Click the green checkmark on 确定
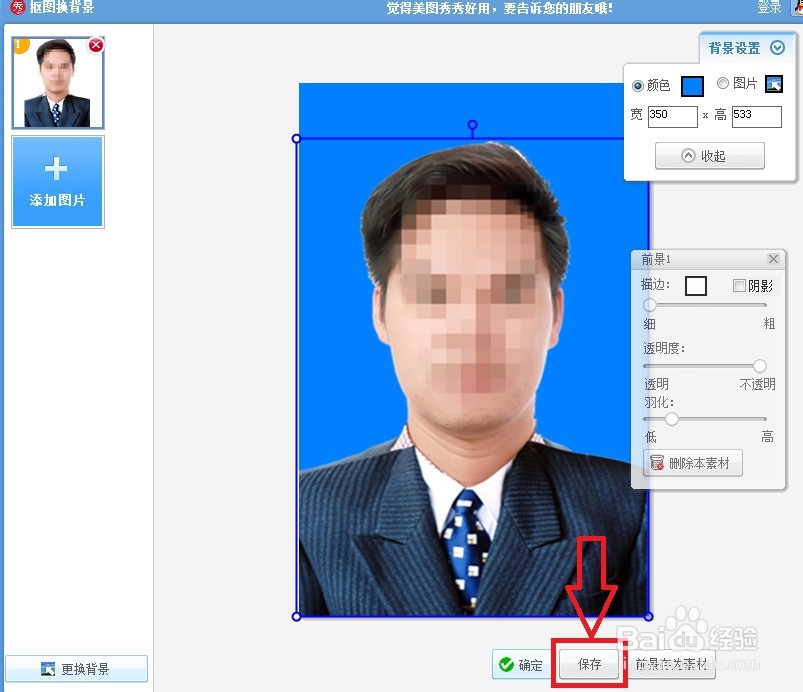803x692 pixels. point(504,664)
